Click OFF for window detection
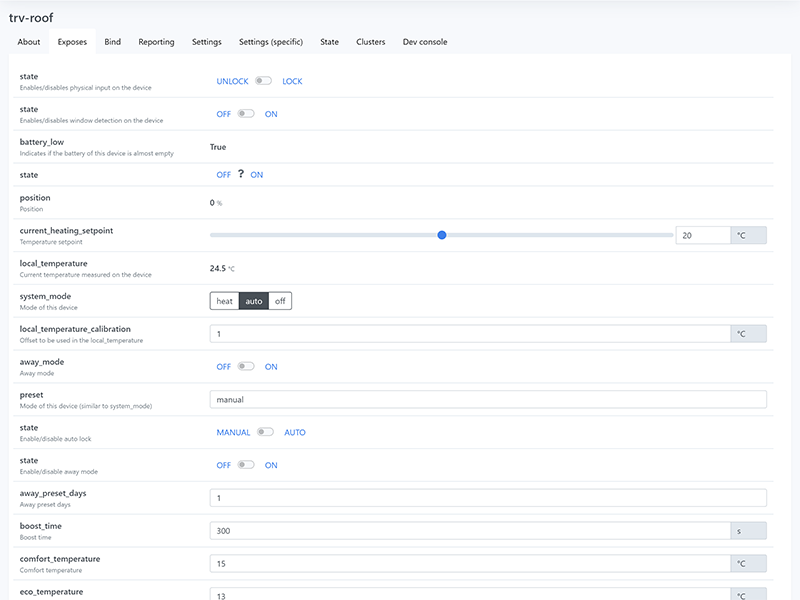The width and height of the screenshot is (800, 600). [223, 114]
